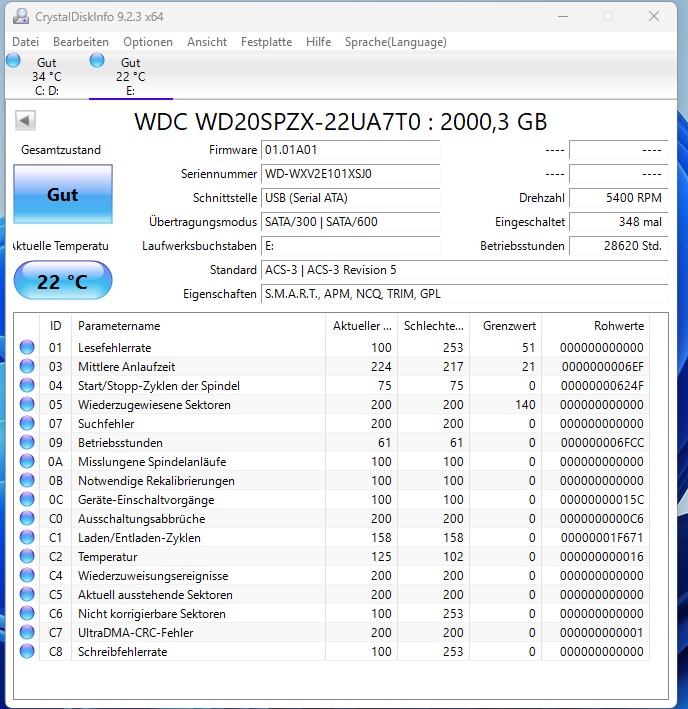Viewport: 688px width, 709px height.
Task: Select the Mittlere Anlaufzeit parameter name
Action: pyautogui.click(x=126, y=367)
